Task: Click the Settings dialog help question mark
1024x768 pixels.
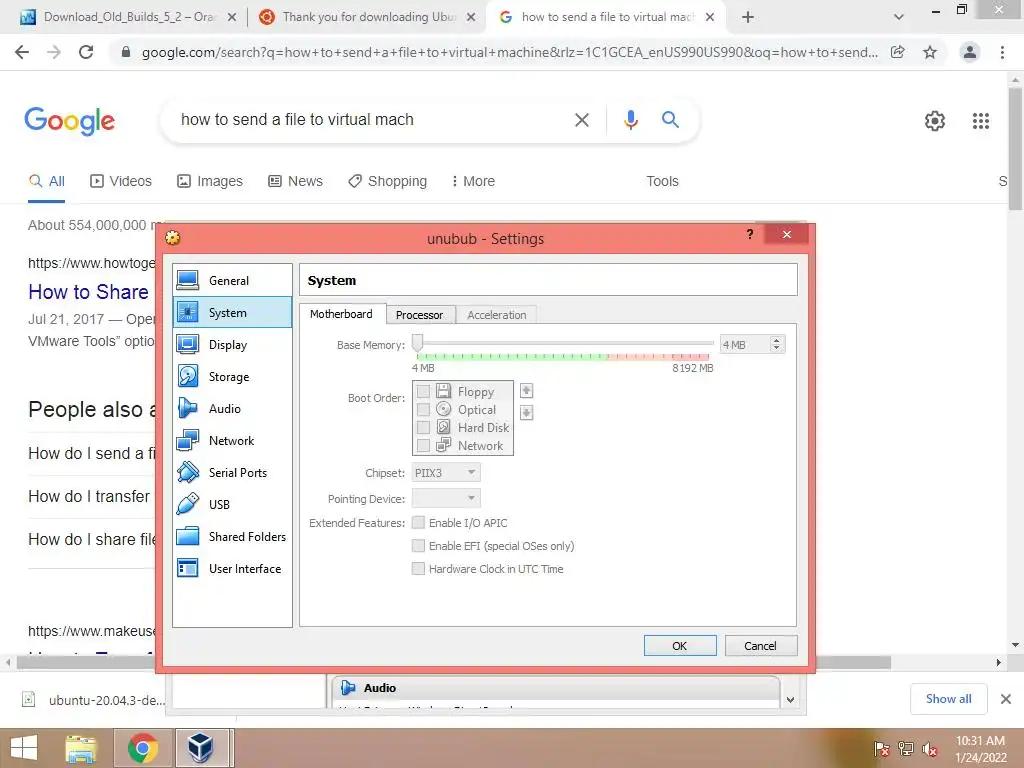Action: [750, 234]
